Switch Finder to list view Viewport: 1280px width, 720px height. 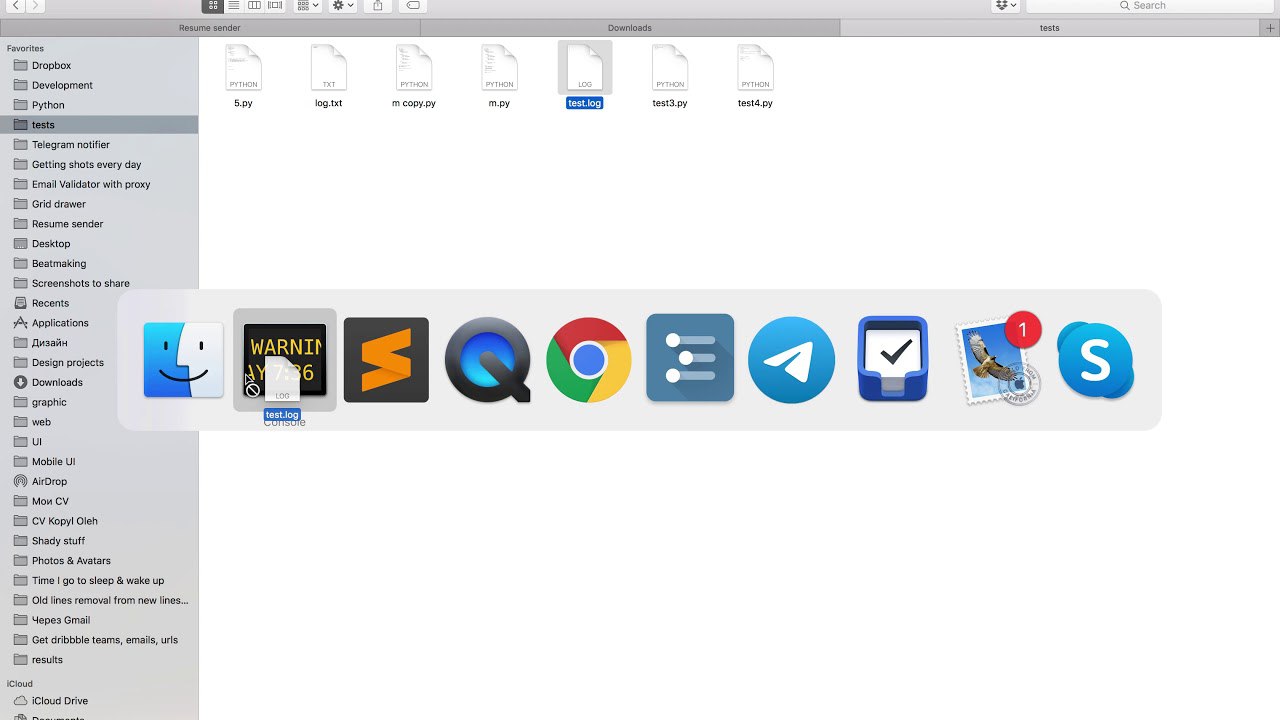click(233, 5)
